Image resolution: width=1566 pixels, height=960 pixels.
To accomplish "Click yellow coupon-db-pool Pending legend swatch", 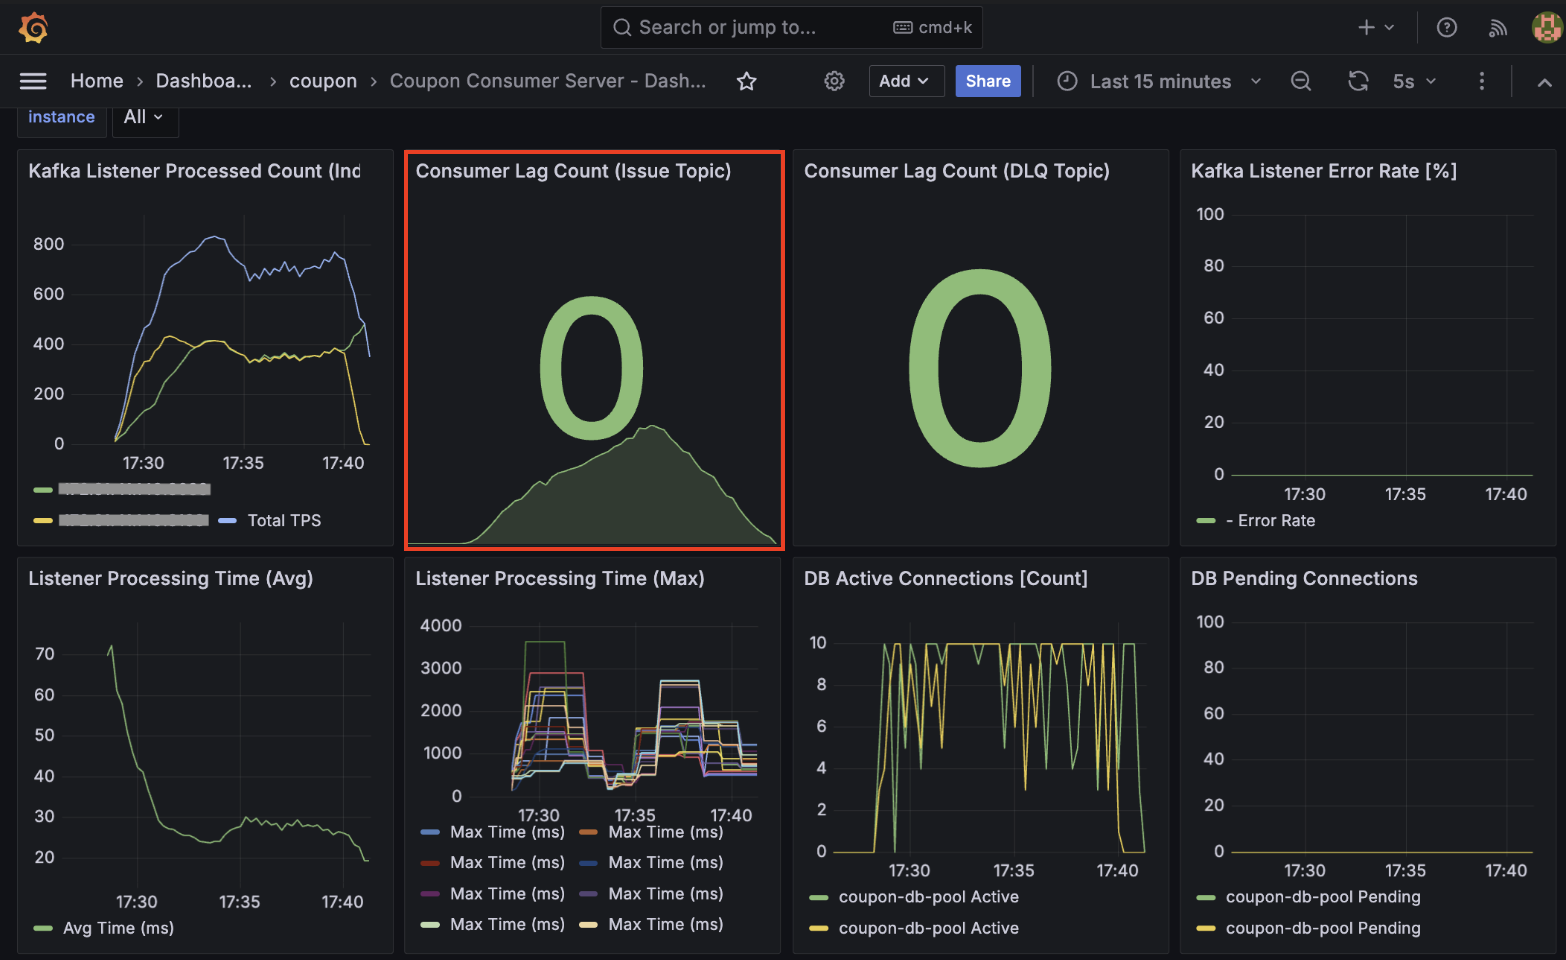I will coord(1206,928).
